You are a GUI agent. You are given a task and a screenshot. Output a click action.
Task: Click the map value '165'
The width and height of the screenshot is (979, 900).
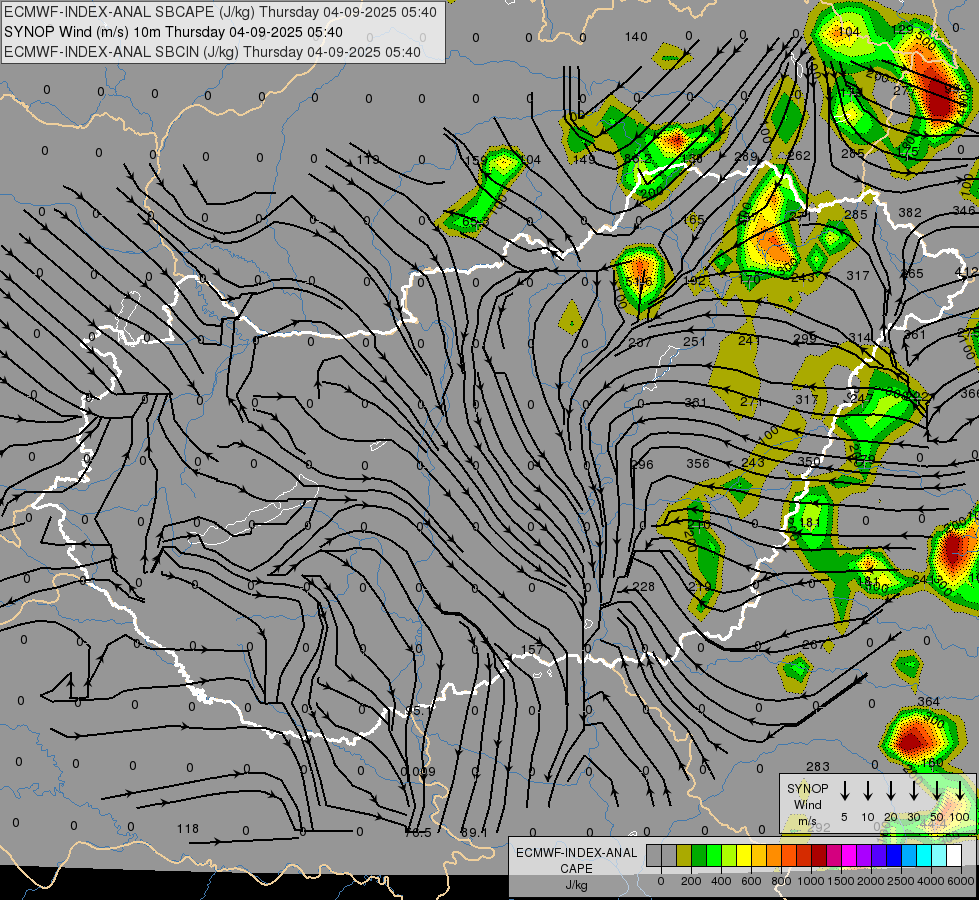694,220
